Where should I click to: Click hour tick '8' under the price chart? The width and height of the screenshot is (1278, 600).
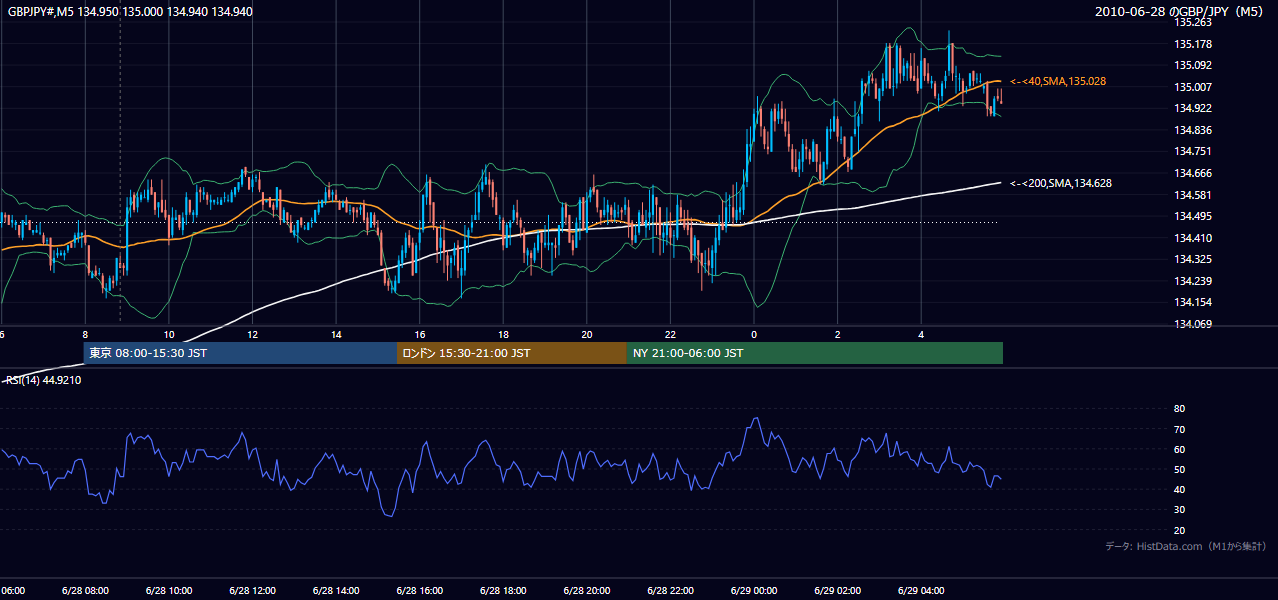(x=85, y=334)
